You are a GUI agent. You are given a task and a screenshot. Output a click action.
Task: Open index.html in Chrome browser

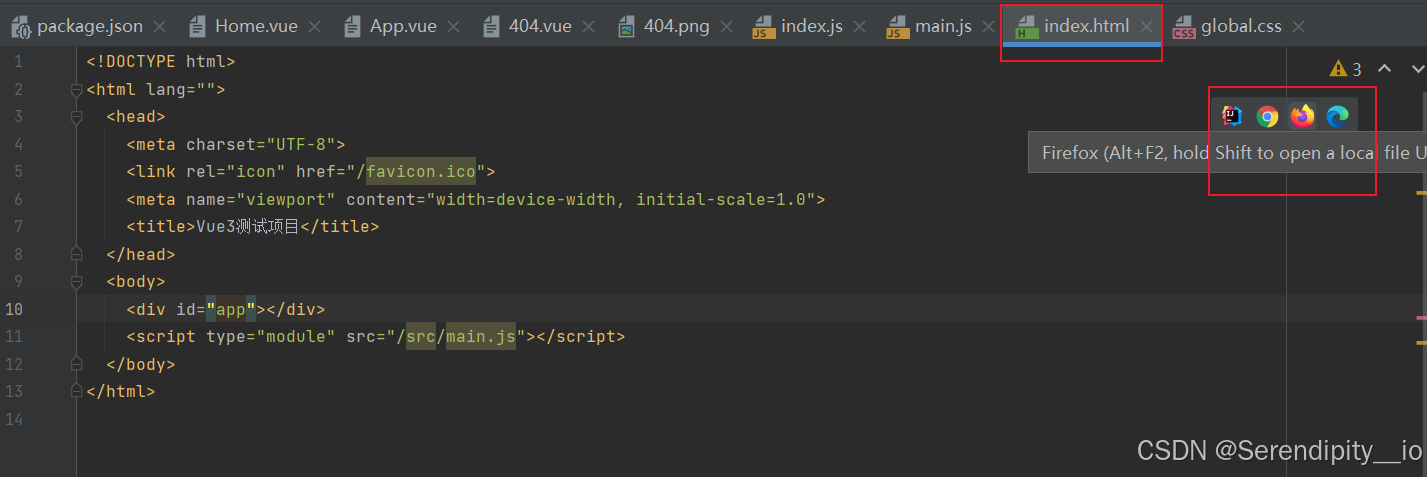click(x=1268, y=117)
